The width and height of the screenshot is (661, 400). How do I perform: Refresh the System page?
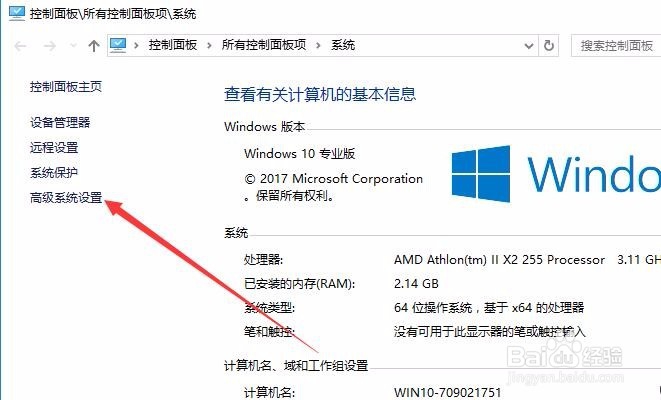(x=548, y=45)
